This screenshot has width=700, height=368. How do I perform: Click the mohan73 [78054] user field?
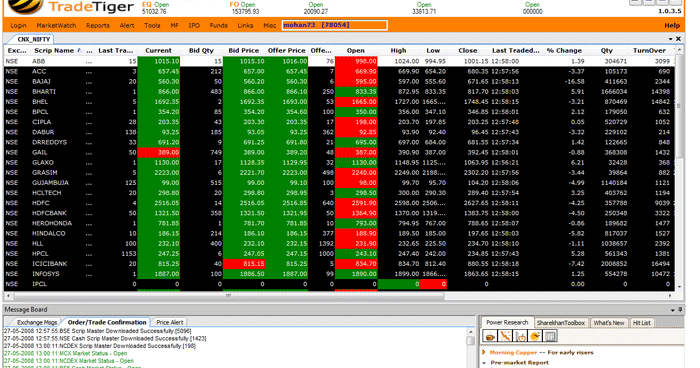coord(334,25)
